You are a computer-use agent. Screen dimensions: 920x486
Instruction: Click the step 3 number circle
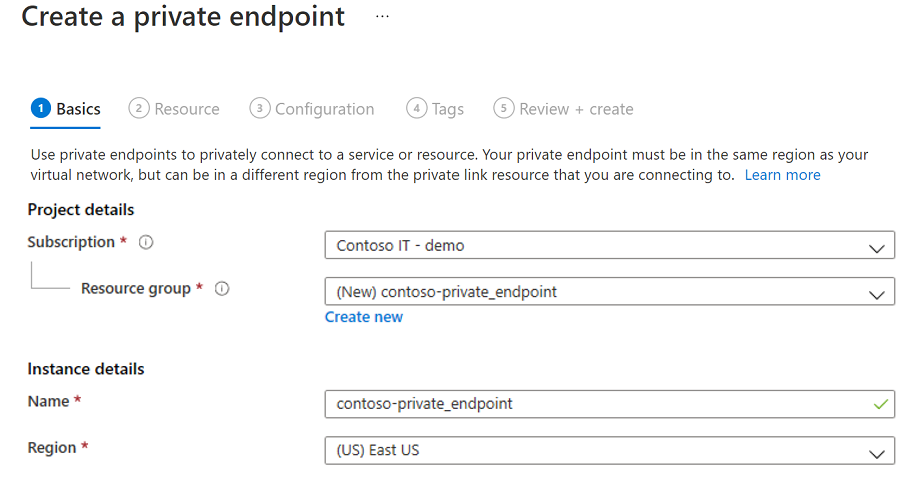[260, 109]
